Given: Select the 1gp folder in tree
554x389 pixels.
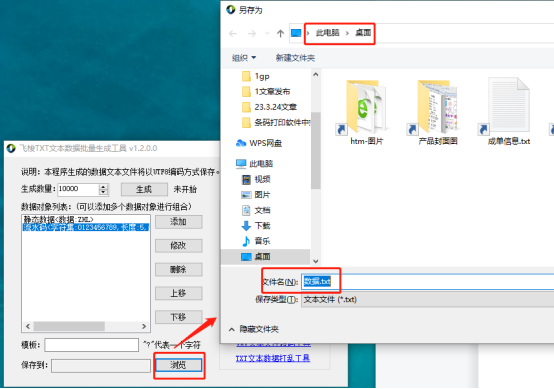Looking at the screenshot, I should tap(256, 76).
